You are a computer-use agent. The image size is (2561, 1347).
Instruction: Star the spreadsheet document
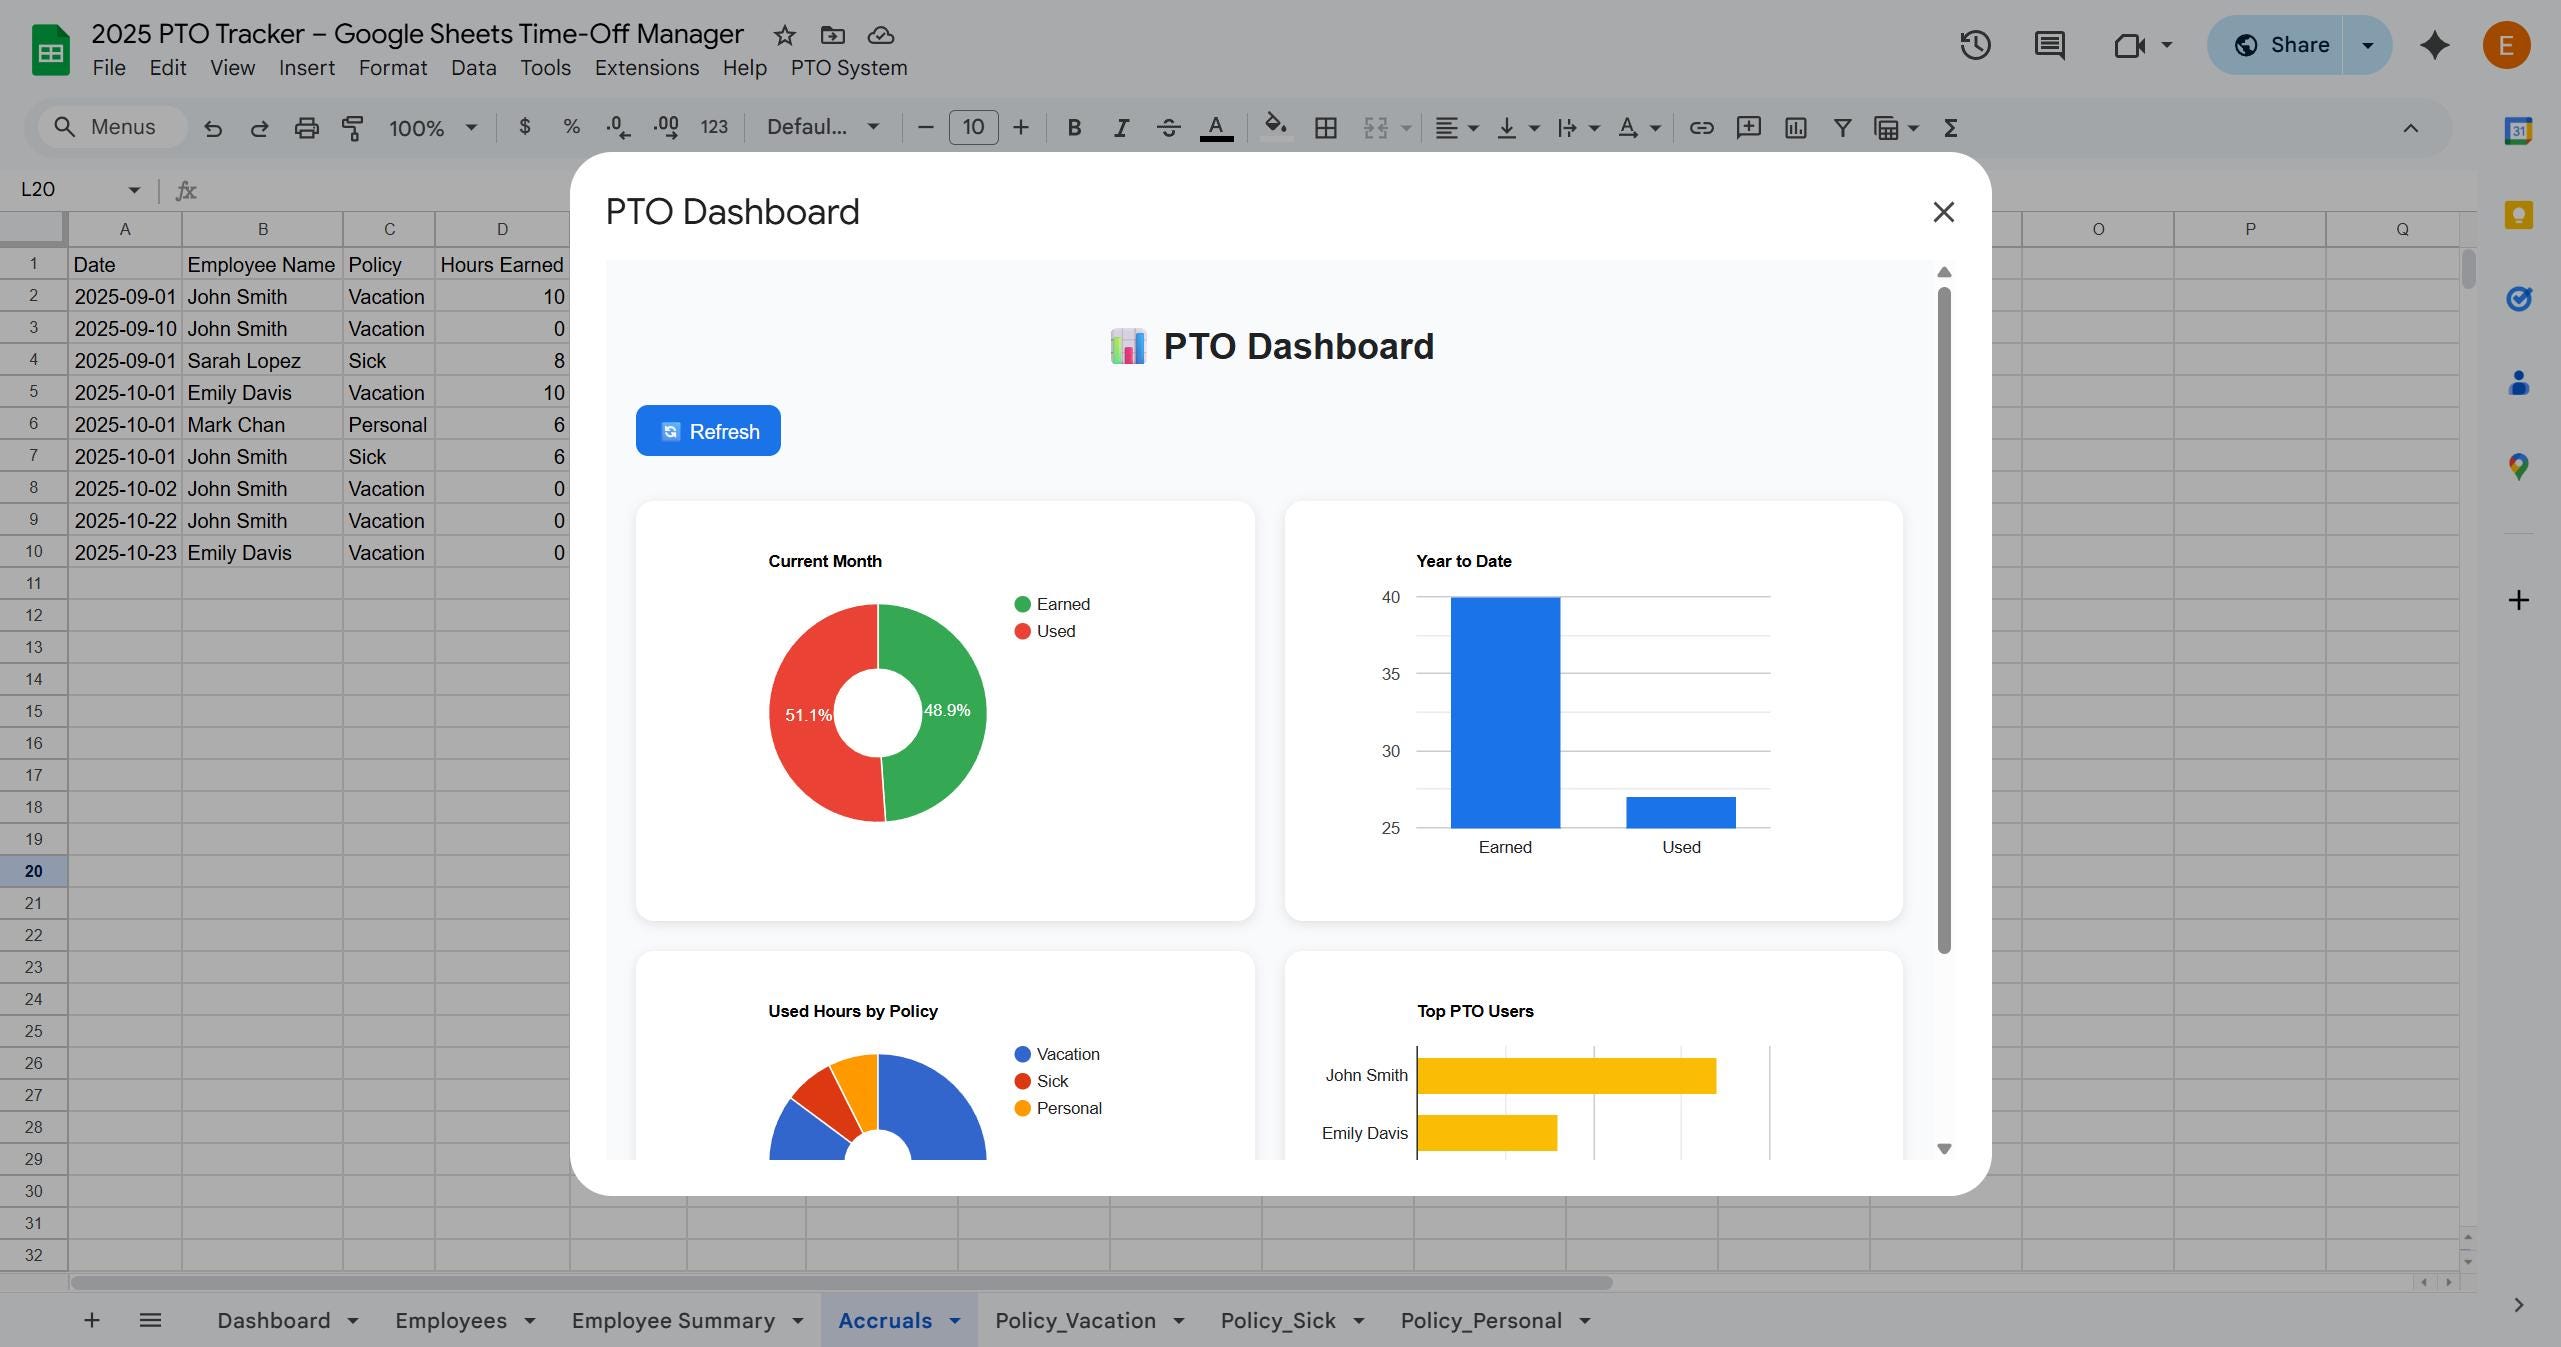point(785,35)
